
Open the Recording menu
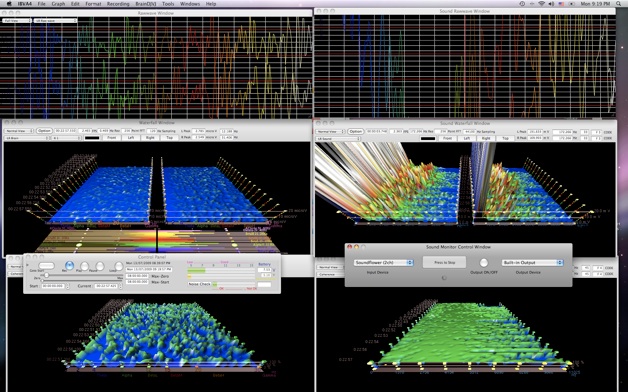click(118, 4)
